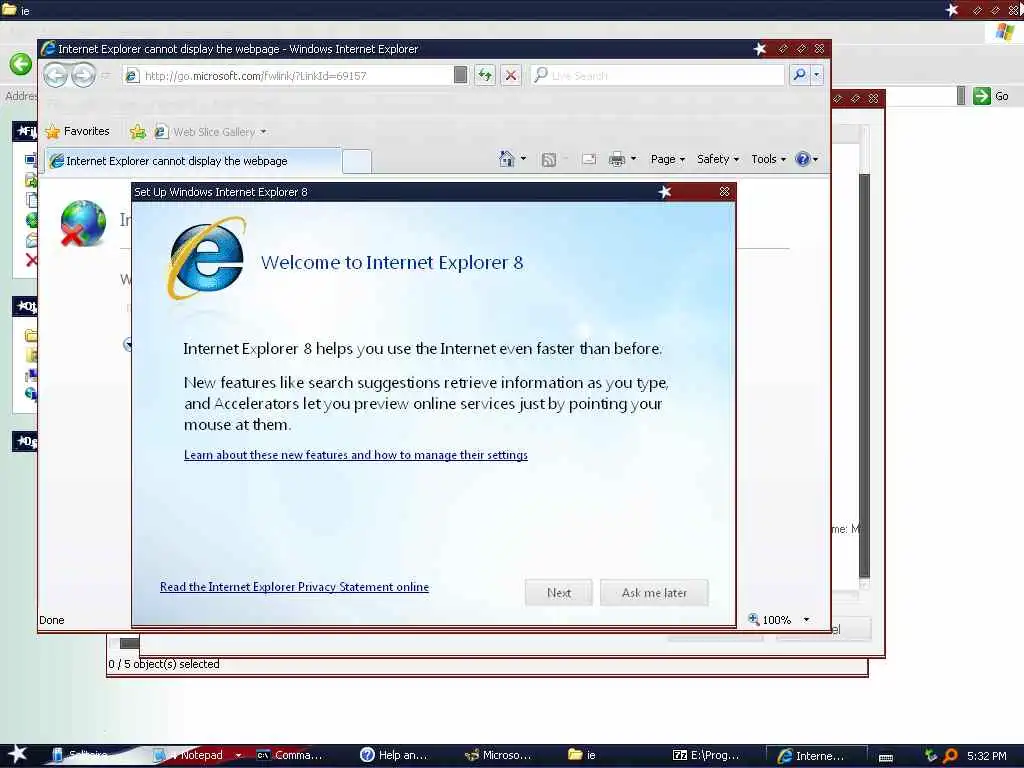Click the Refresh icon next to address bar
Viewport: 1024px width, 768px height.
click(485, 76)
